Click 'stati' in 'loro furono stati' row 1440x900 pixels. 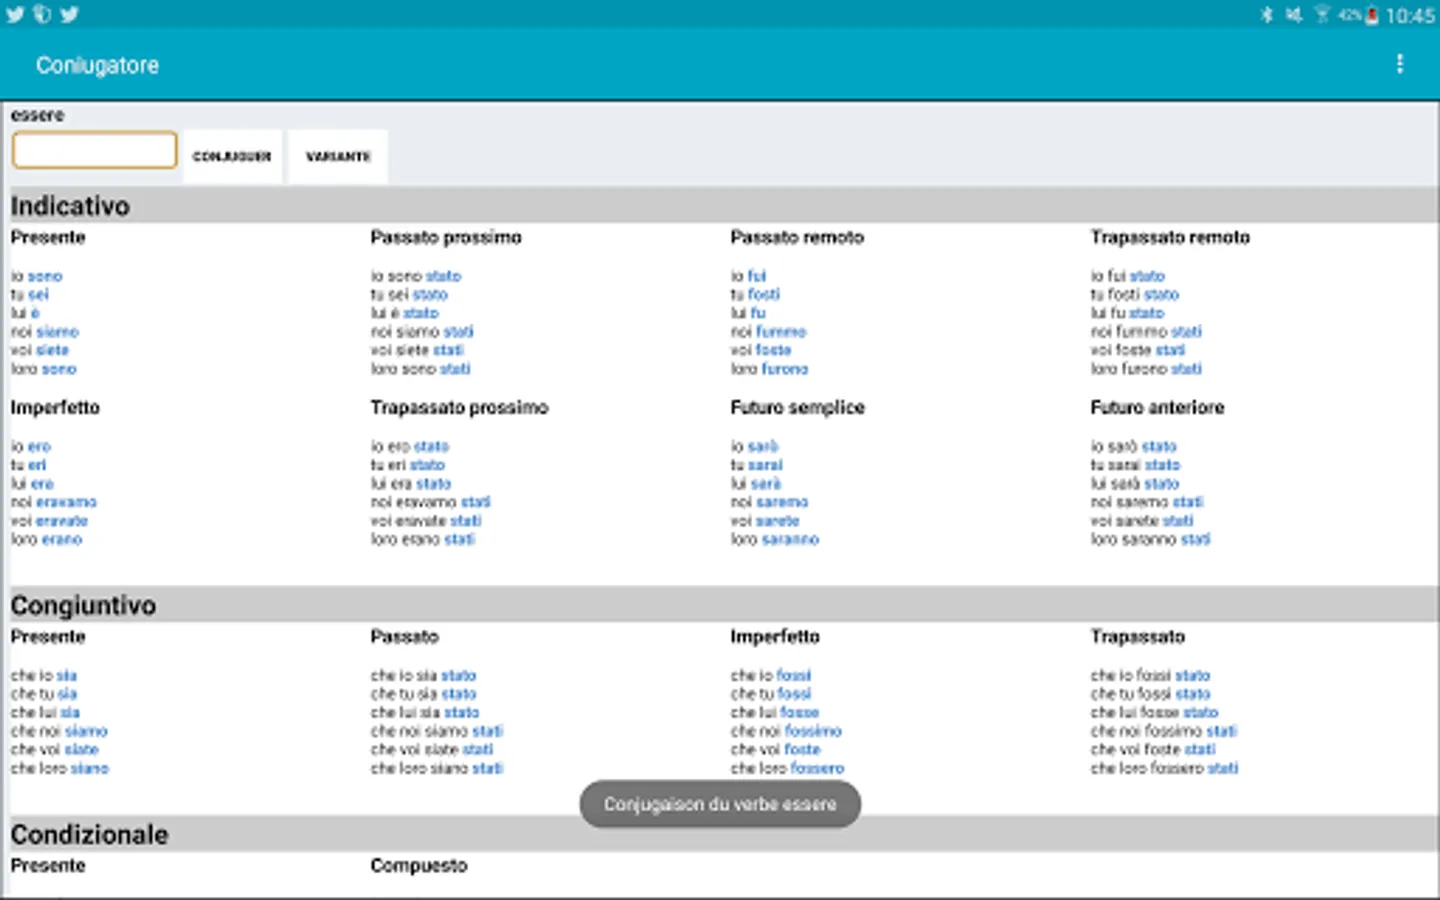coord(1186,369)
